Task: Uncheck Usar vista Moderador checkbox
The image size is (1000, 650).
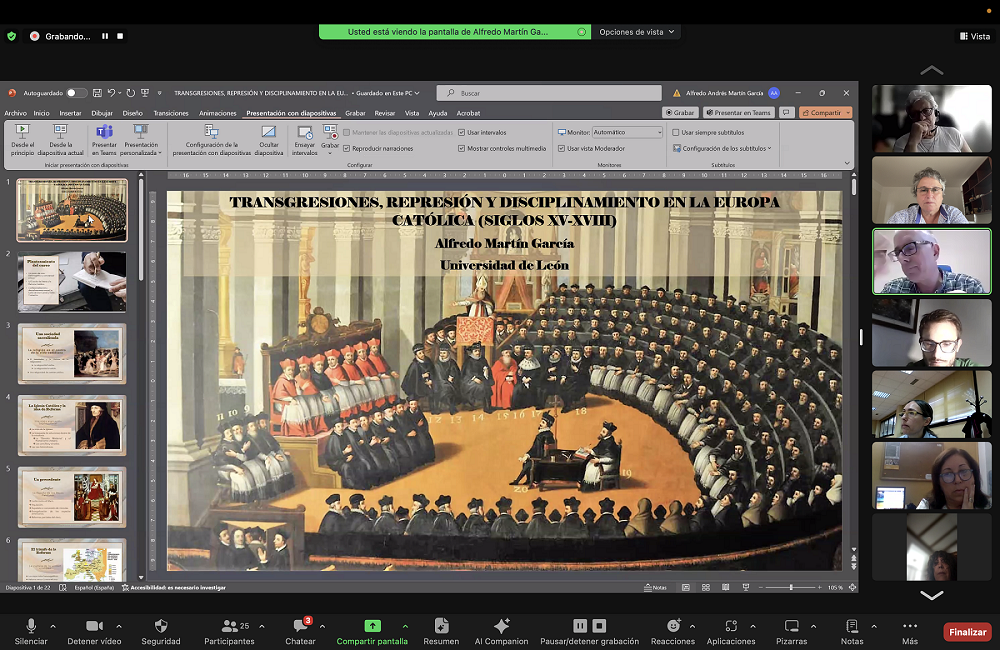Action: [561, 149]
